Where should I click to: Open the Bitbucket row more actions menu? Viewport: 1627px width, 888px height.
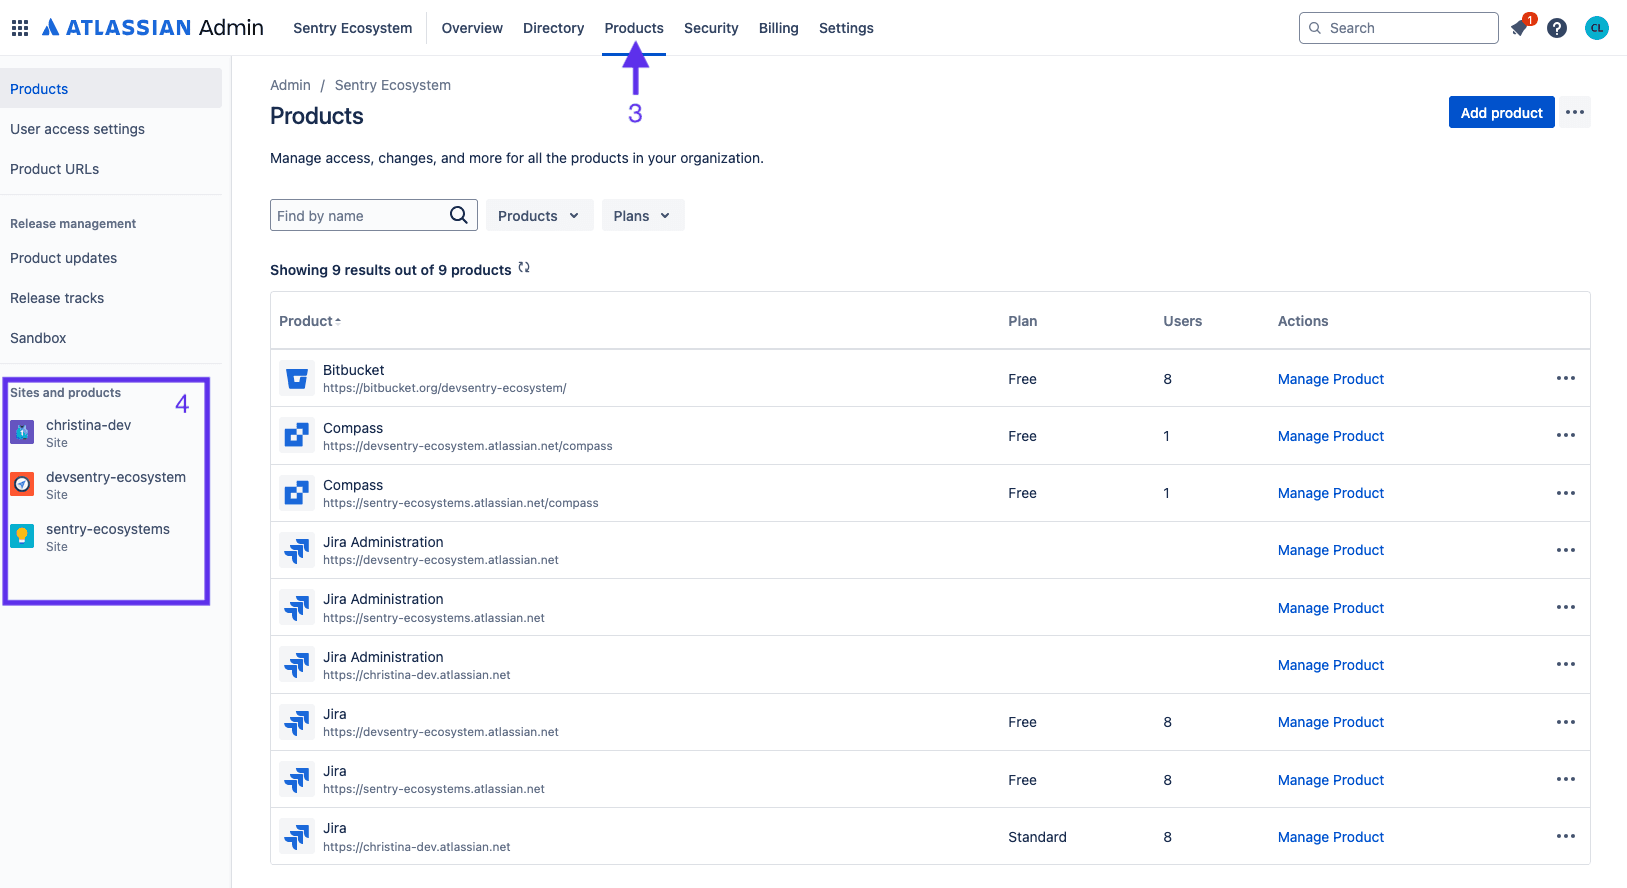point(1565,378)
